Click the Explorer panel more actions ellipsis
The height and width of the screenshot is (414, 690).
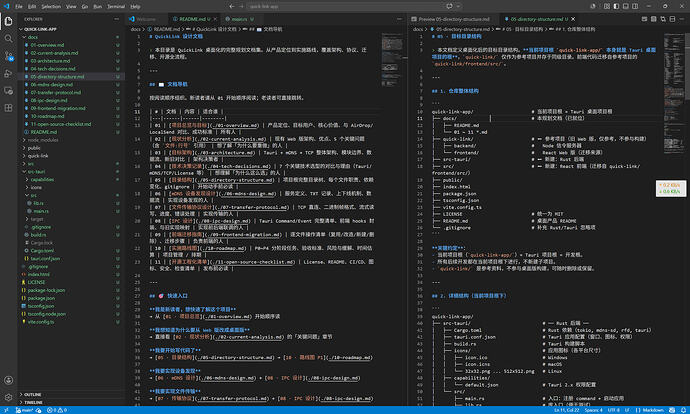pyautogui.click(x=116, y=19)
